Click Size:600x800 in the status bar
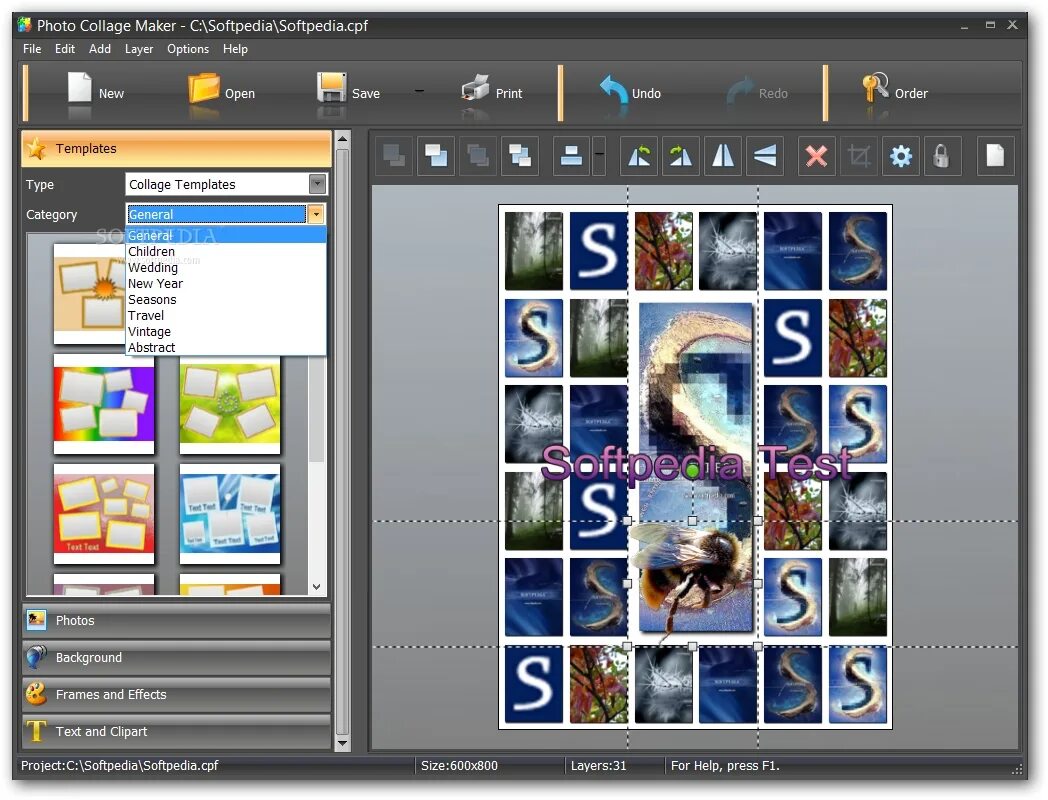The image size is (1048, 800). (459, 766)
